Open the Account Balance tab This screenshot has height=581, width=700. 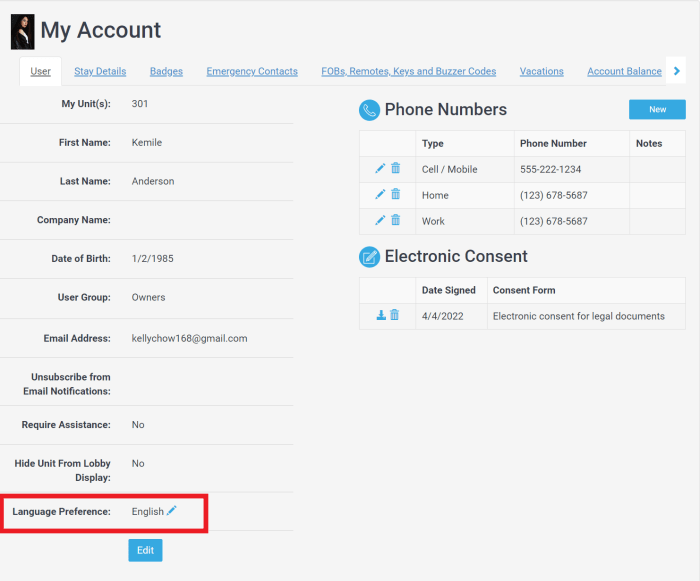click(x=624, y=72)
